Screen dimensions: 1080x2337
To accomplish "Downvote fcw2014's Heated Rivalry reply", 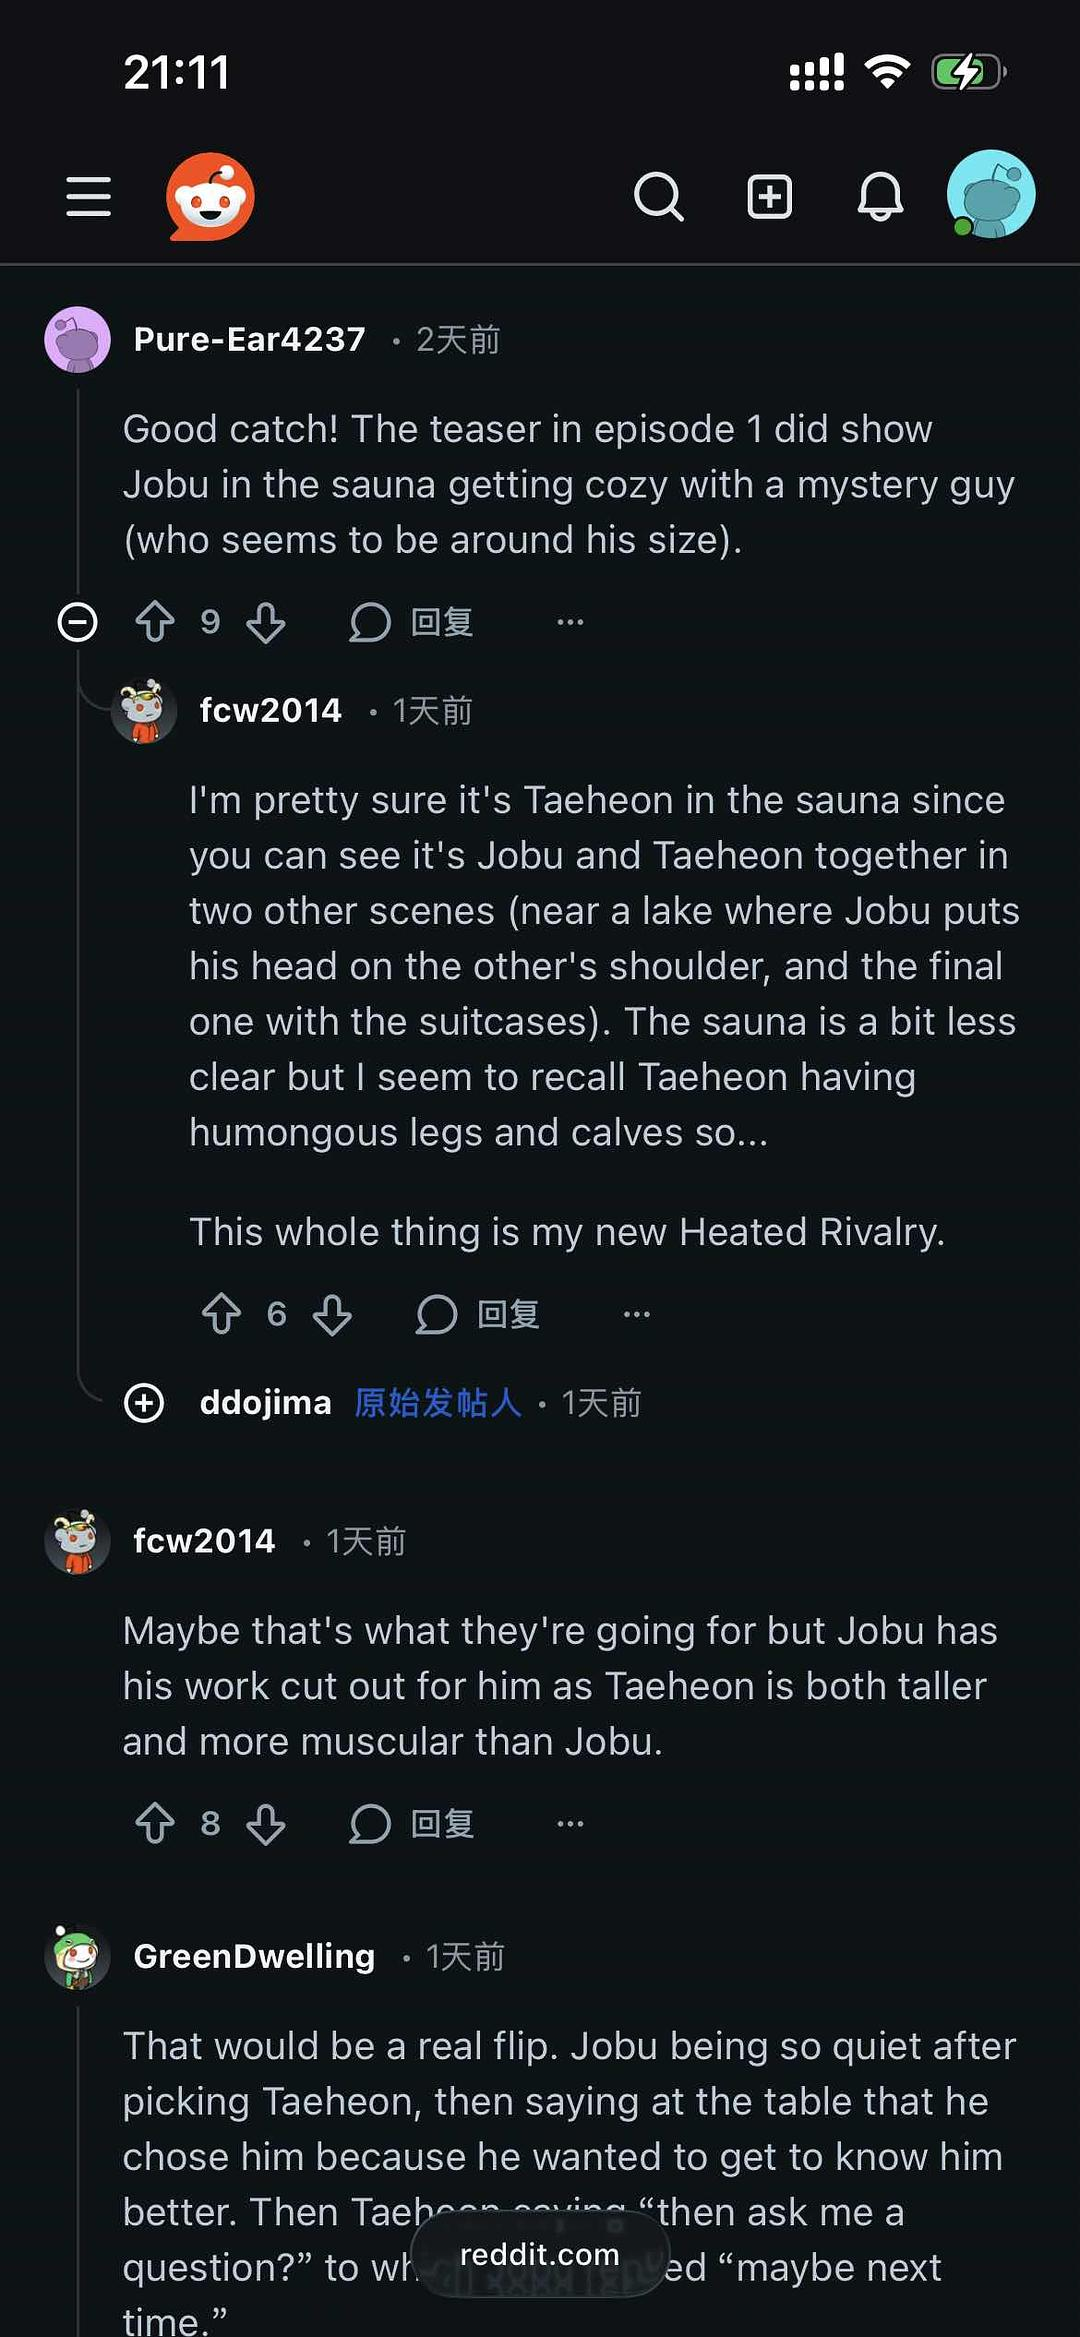I will (332, 1314).
